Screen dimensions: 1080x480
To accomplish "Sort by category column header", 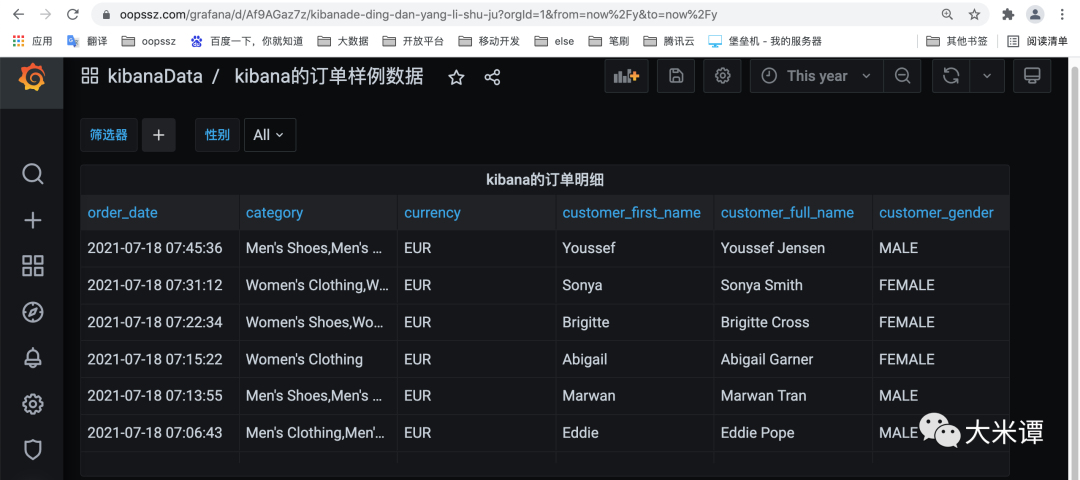I will pyautogui.click(x=274, y=213).
